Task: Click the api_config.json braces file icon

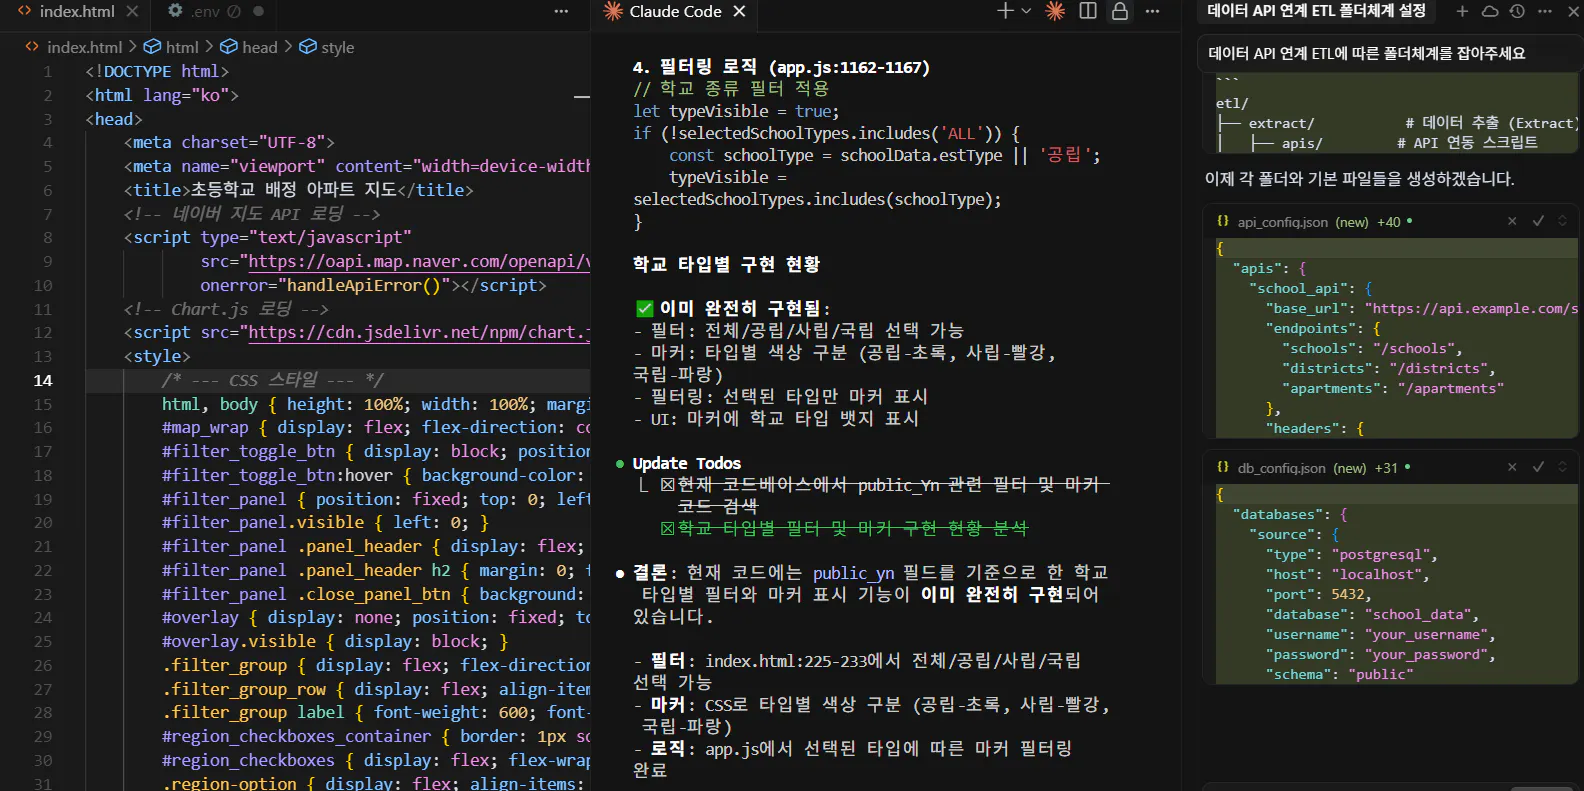Action: [1223, 221]
